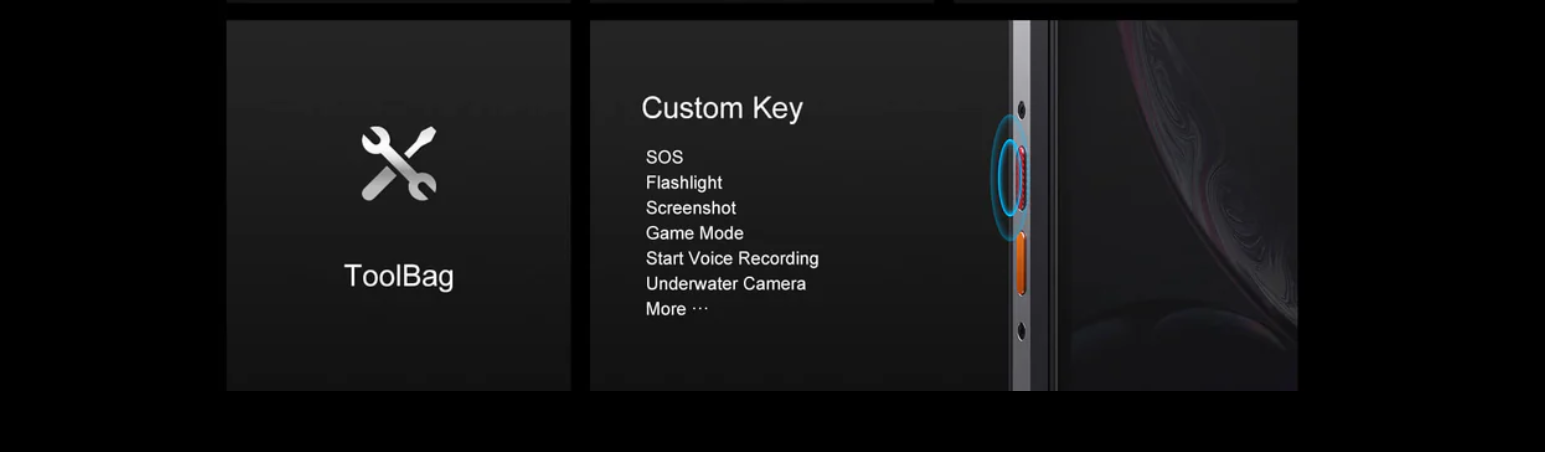
Task: Select Underwater Camera option
Action: tap(726, 283)
